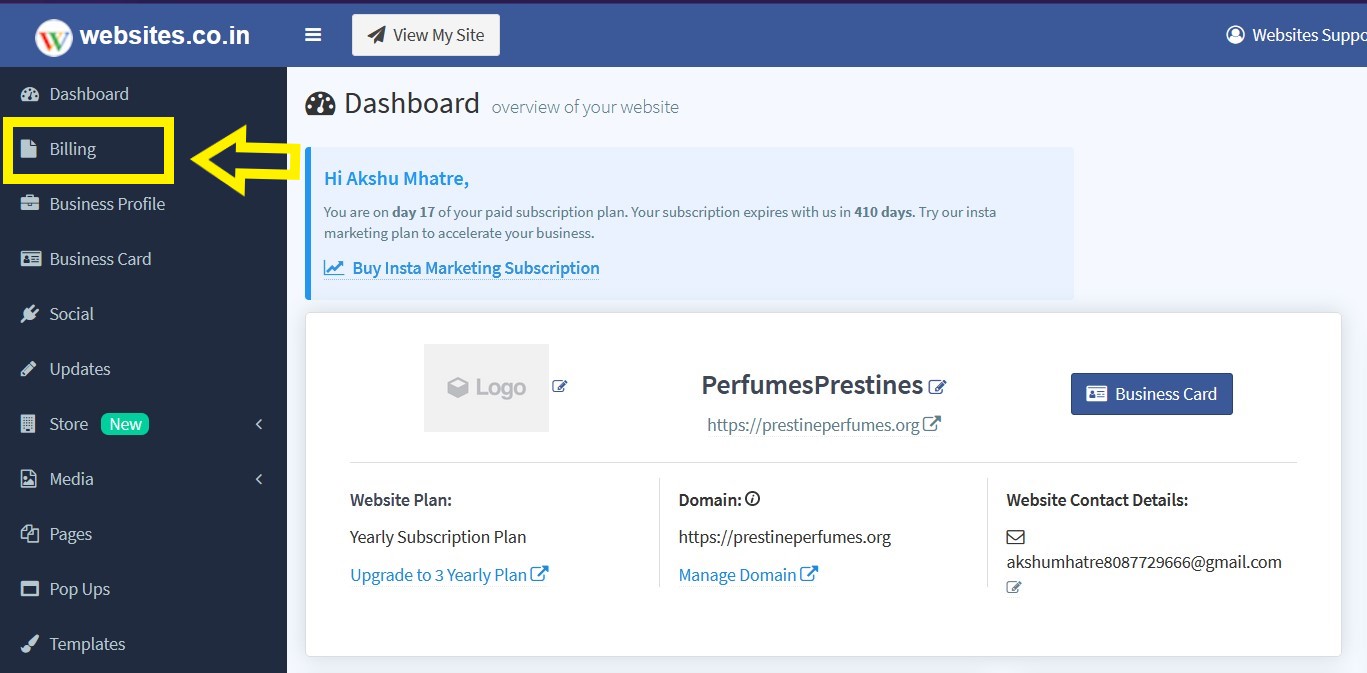Click the Billing document icon
This screenshot has width=1367, height=673.
coord(30,149)
